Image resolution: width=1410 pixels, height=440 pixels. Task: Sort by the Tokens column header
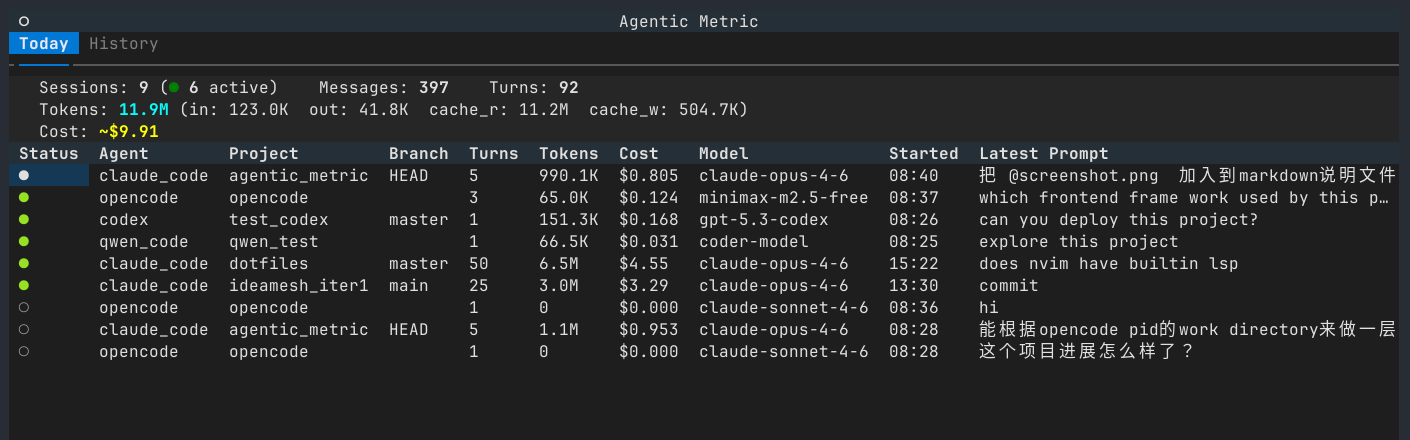569,153
